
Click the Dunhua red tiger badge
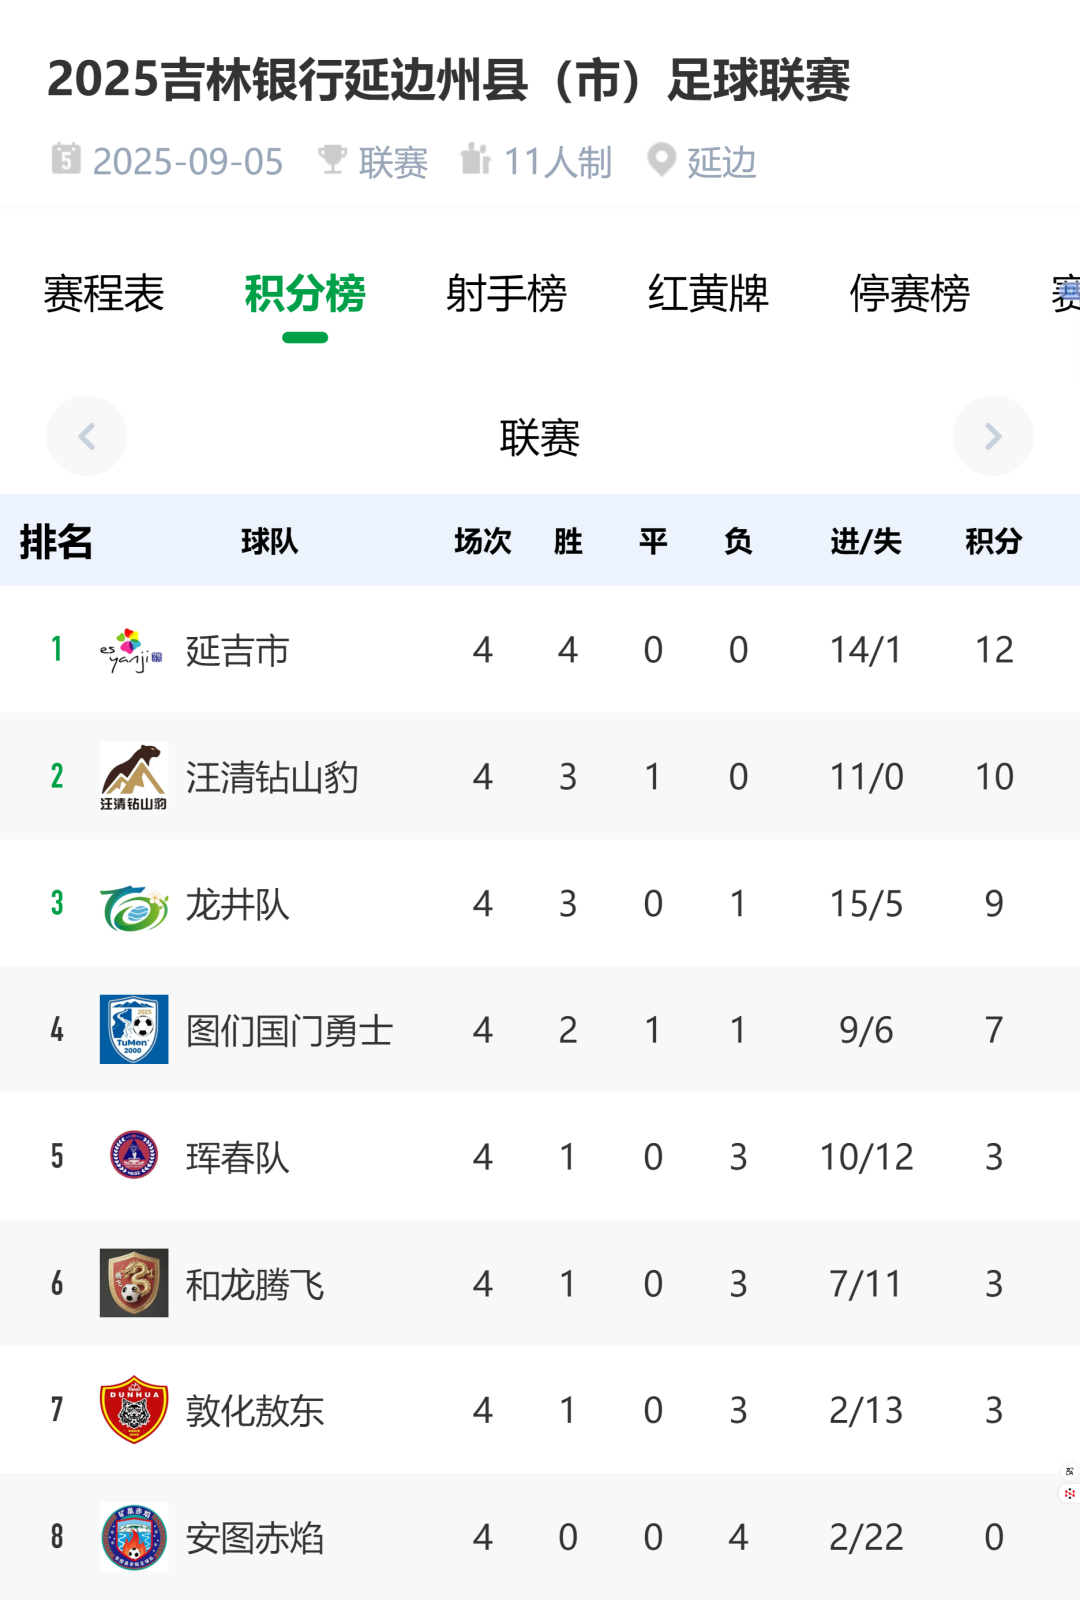133,1410
